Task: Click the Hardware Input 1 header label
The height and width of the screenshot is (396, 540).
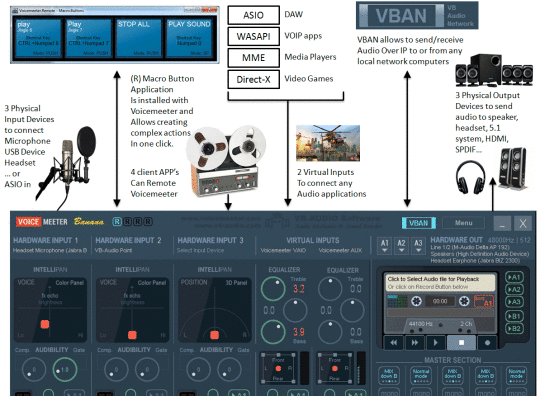Action: click(x=45, y=240)
